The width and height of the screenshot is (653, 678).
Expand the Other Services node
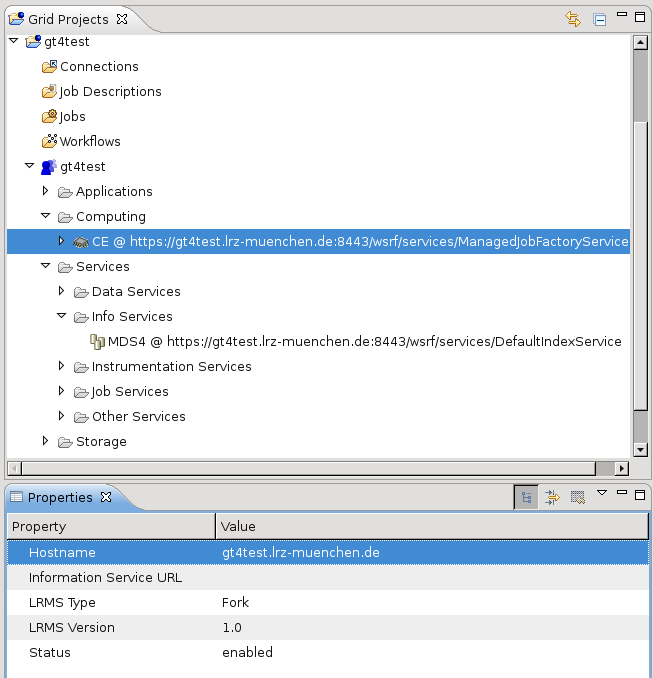click(x=61, y=416)
